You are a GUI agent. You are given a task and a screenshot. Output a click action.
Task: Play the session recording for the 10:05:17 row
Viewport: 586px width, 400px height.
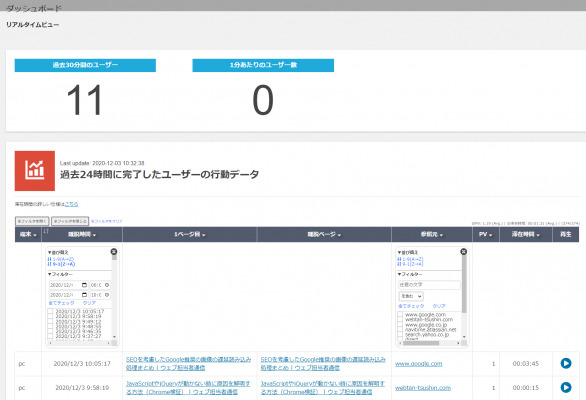(x=565, y=363)
